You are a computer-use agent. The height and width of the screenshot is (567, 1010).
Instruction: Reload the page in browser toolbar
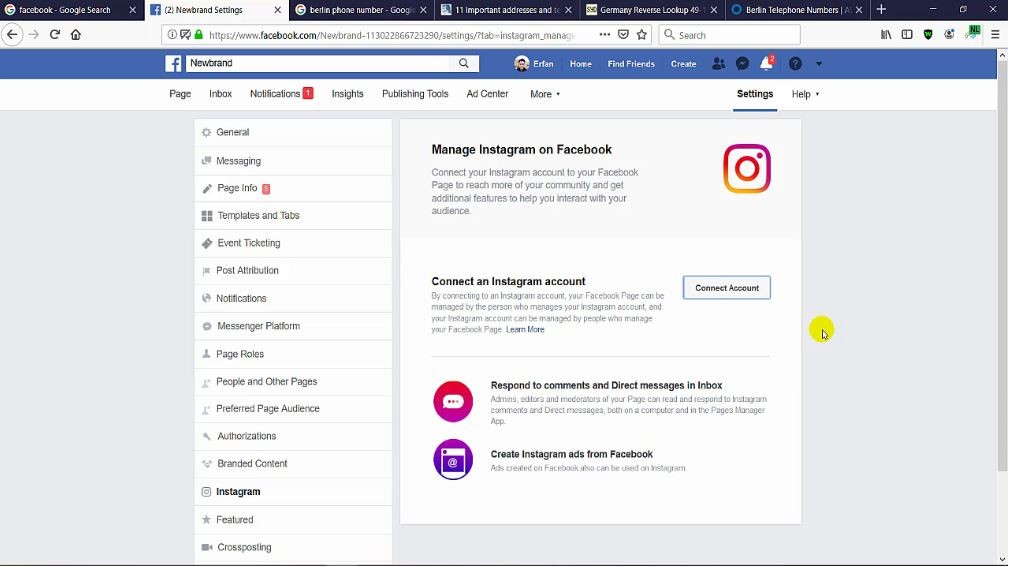(54, 34)
